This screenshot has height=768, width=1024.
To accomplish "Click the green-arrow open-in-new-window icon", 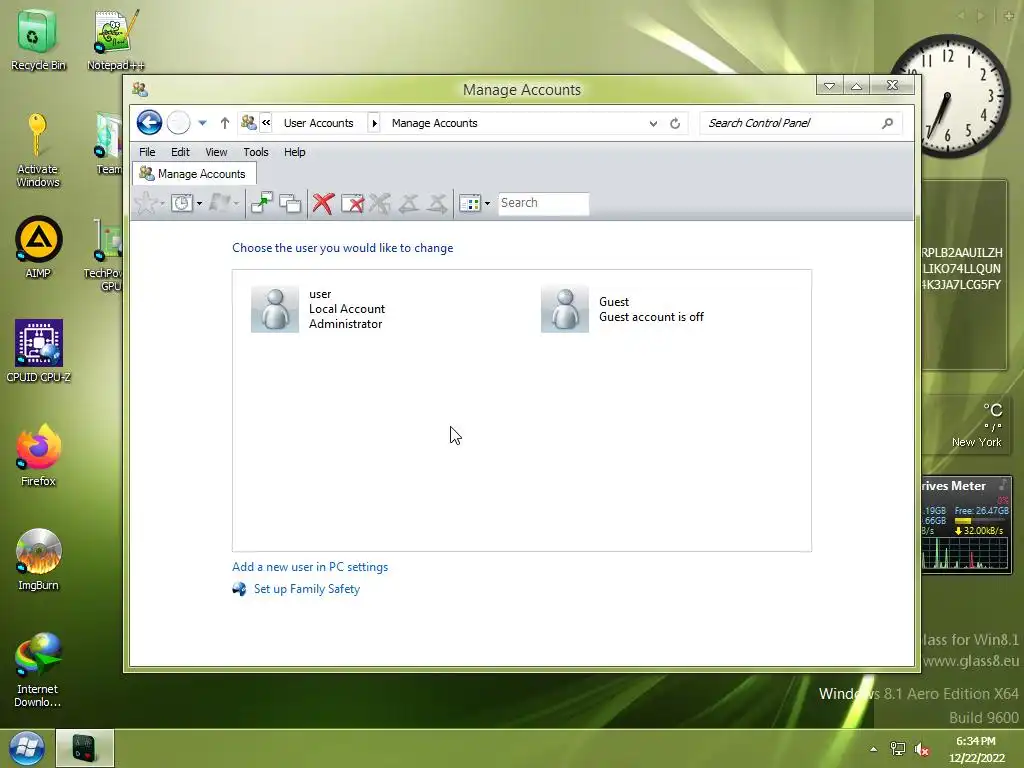I will [x=262, y=203].
